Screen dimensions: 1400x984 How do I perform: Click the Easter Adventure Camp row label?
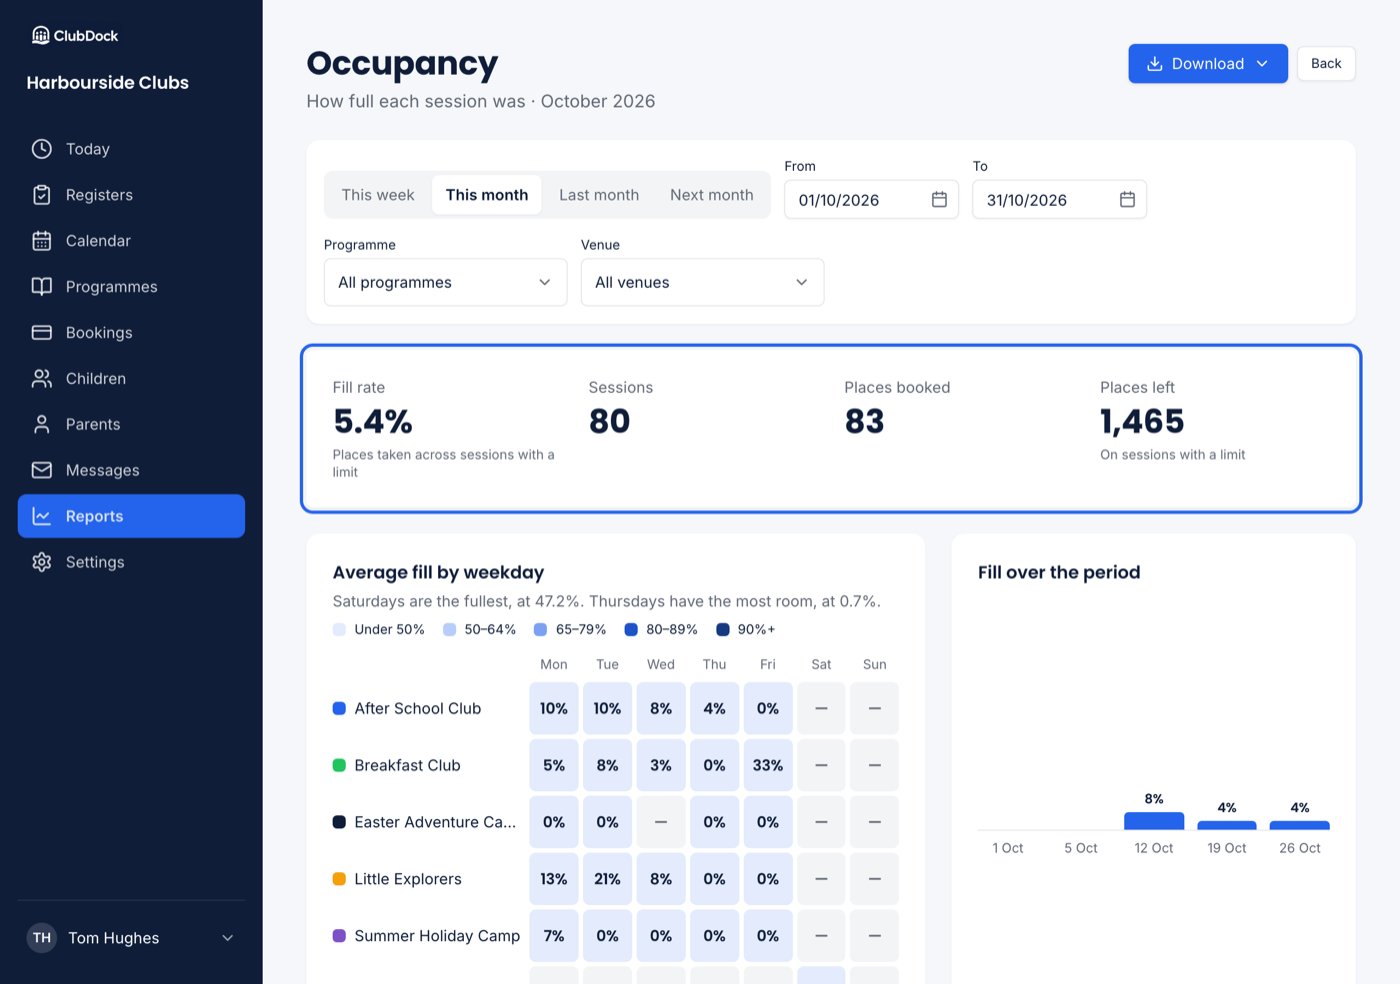coord(435,822)
